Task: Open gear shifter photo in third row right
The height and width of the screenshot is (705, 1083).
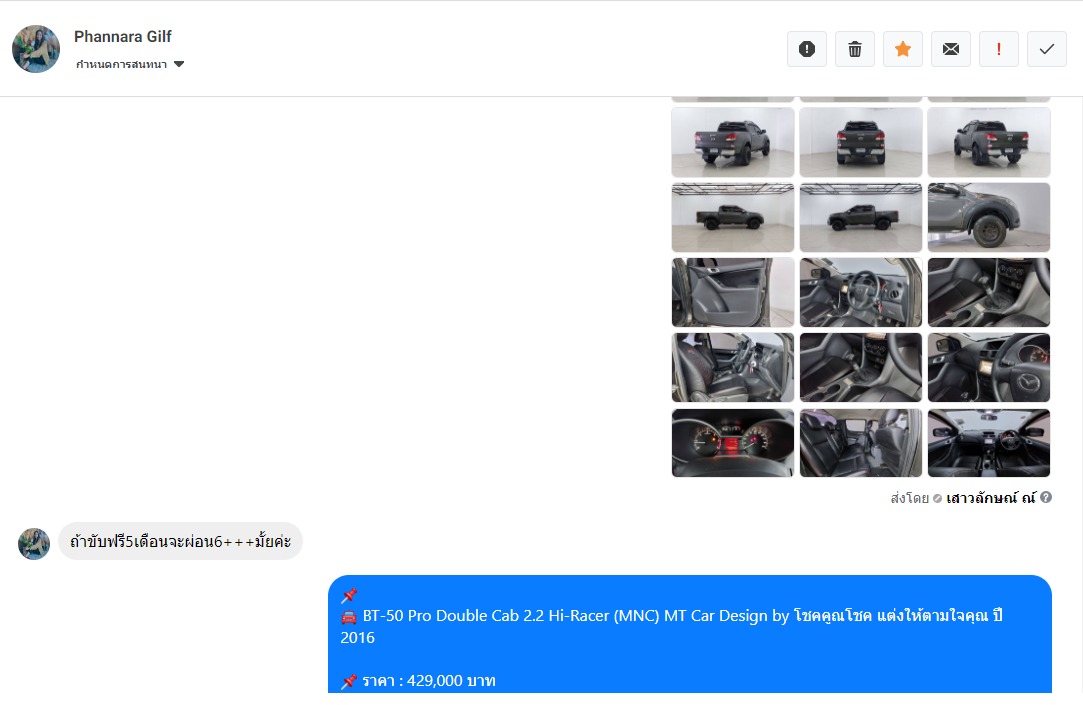Action: 989,292
